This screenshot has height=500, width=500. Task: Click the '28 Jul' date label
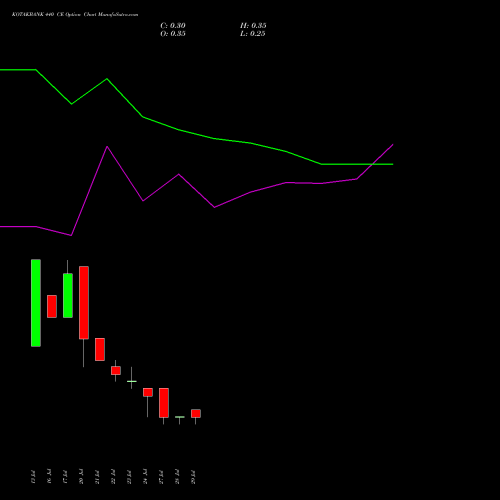point(177,477)
